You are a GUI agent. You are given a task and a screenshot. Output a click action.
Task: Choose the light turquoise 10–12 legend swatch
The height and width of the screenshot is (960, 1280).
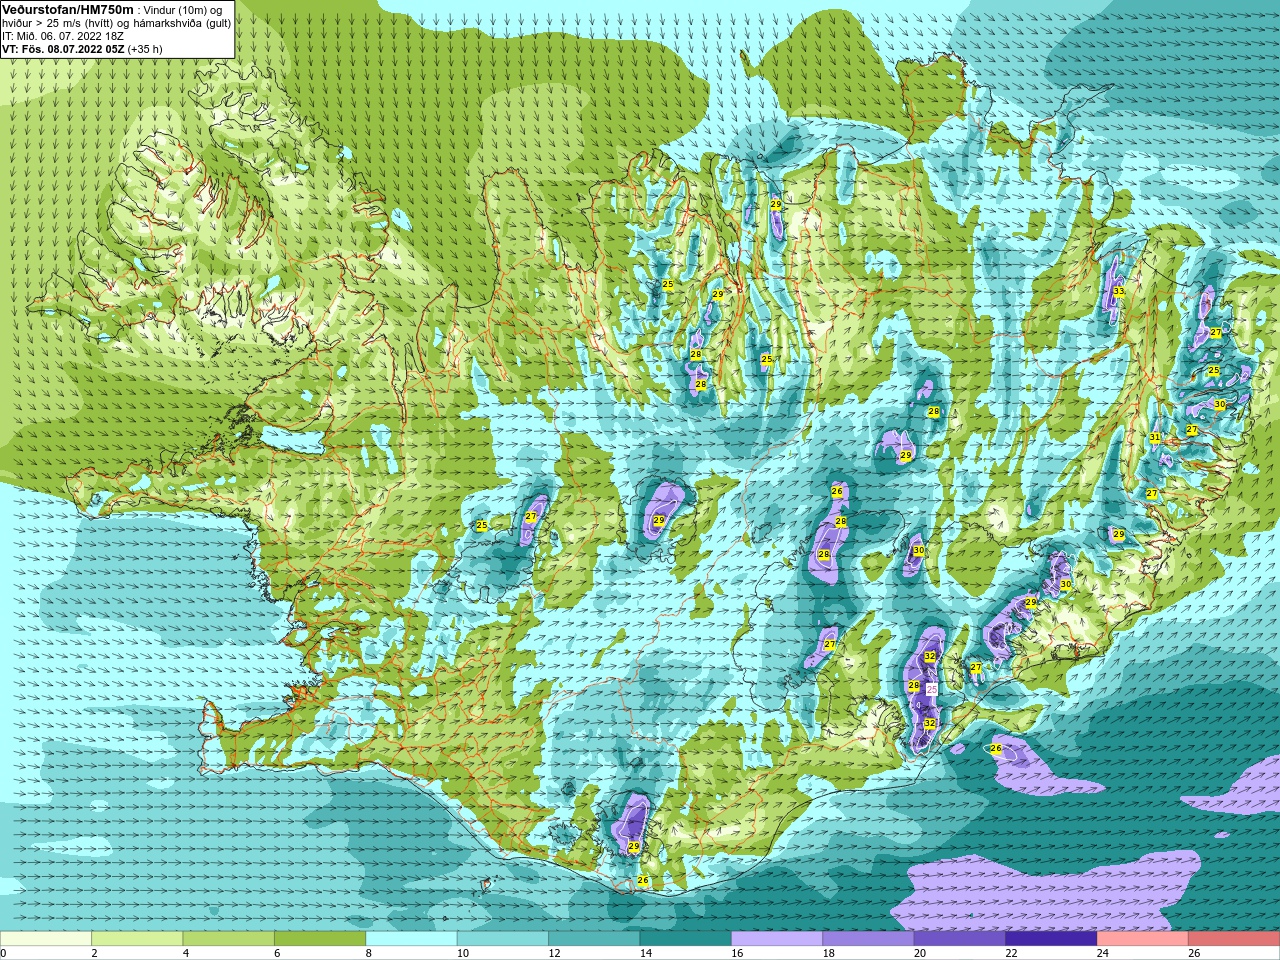[503, 939]
